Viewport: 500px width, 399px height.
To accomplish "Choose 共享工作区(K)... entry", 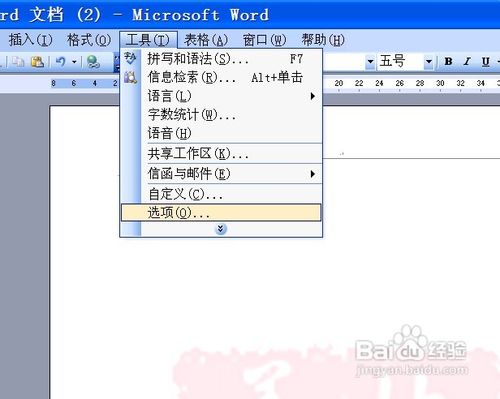I will (221, 154).
